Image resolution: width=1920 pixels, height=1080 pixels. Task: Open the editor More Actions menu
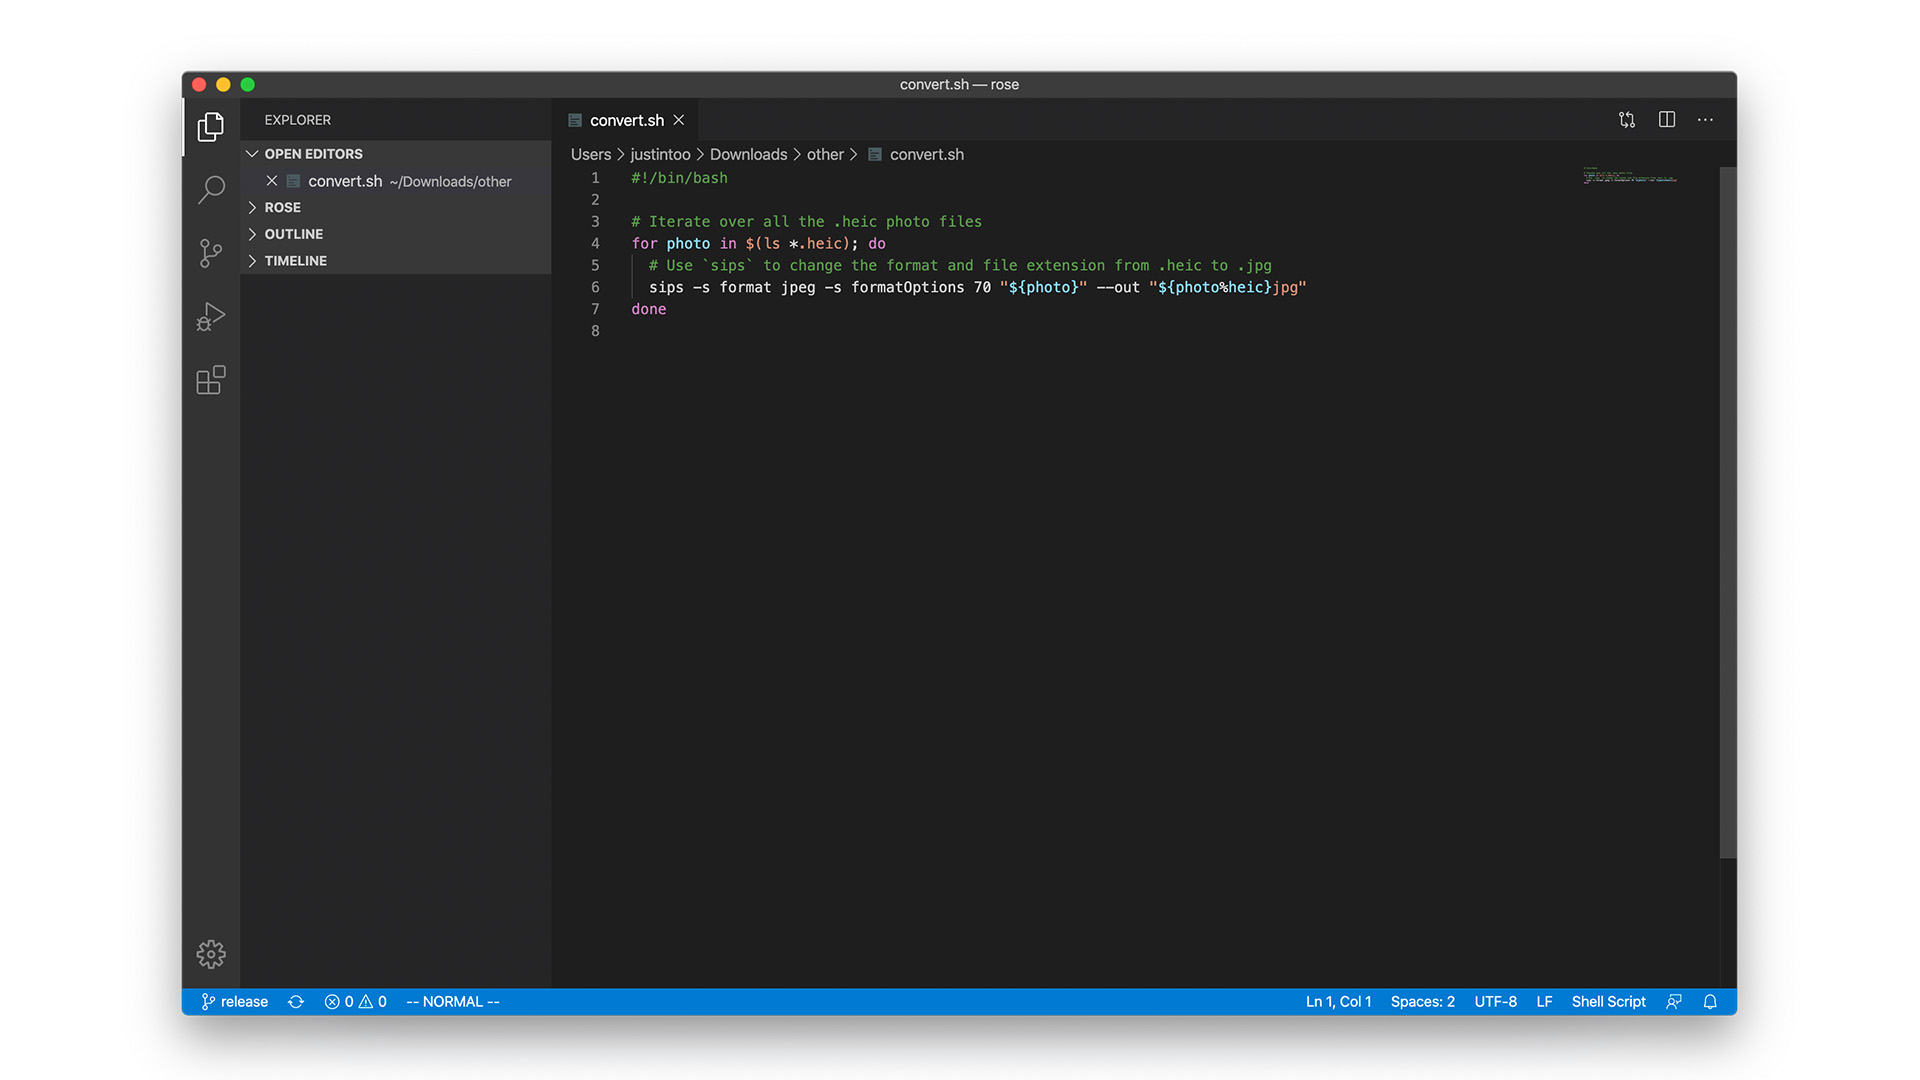click(1706, 120)
